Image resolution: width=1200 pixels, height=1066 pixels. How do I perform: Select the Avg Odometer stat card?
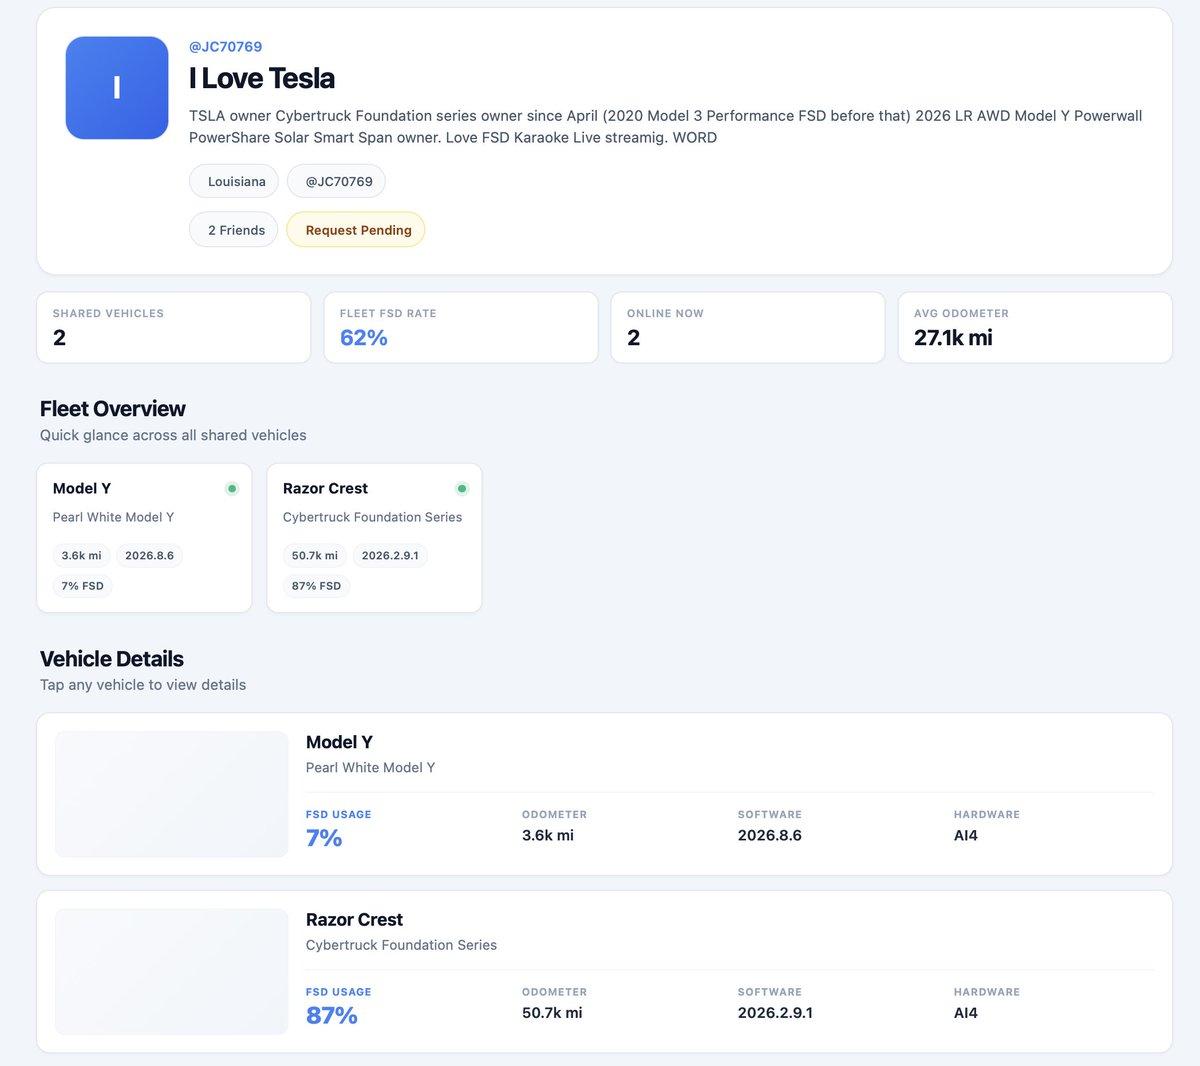click(x=1034, y=327)
